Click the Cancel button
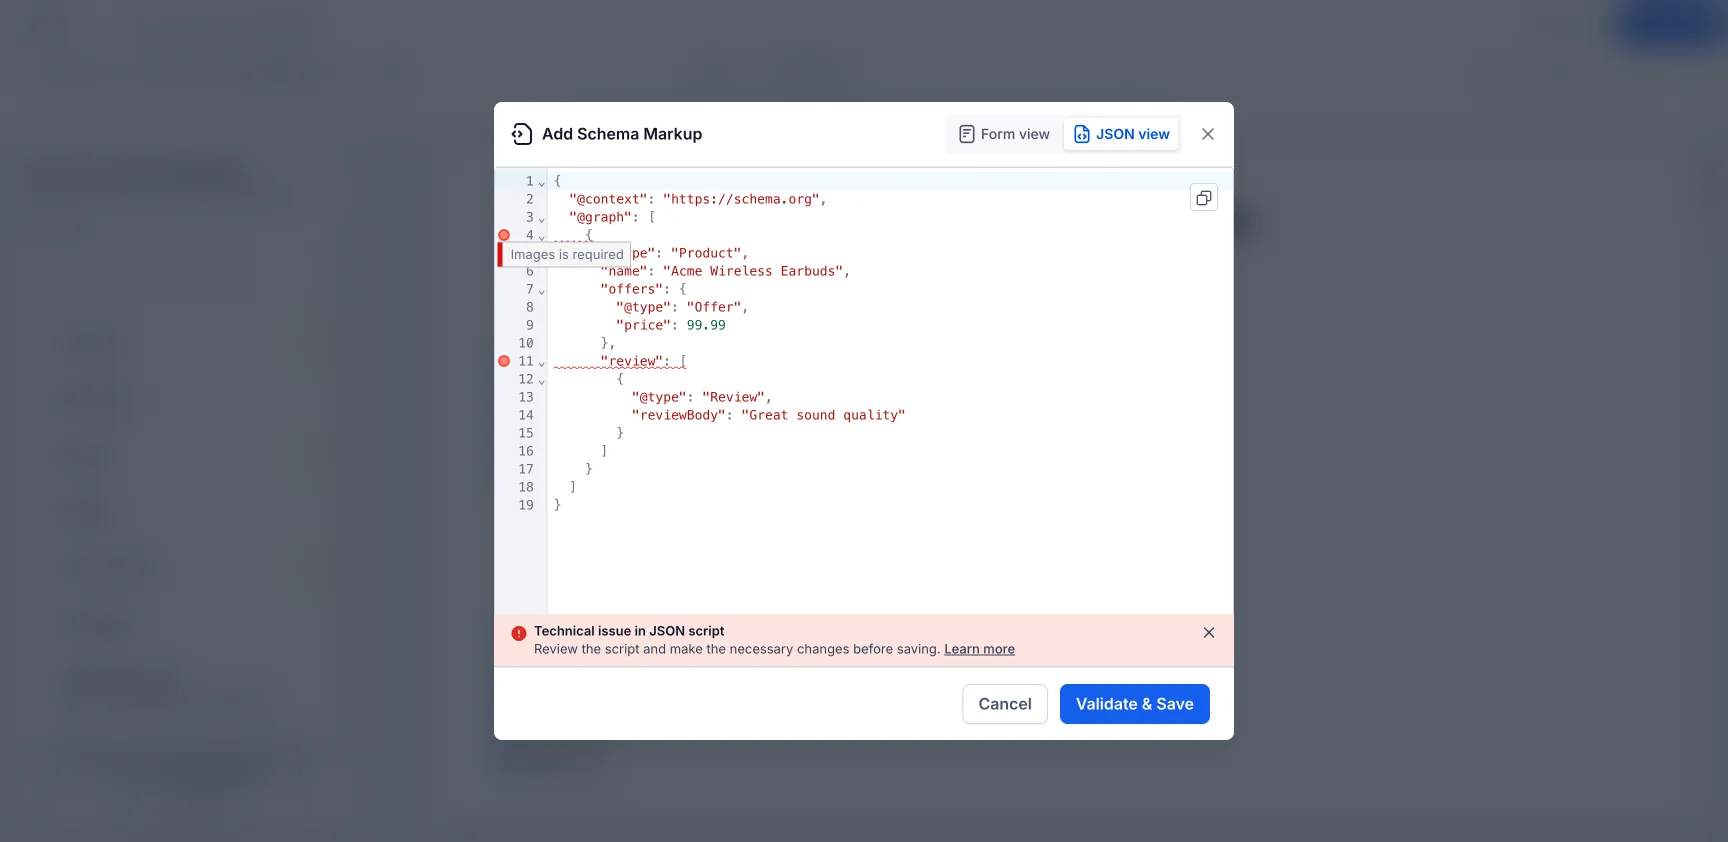The height and width of the screenshot is (842, 1728). click(1005, 704)
